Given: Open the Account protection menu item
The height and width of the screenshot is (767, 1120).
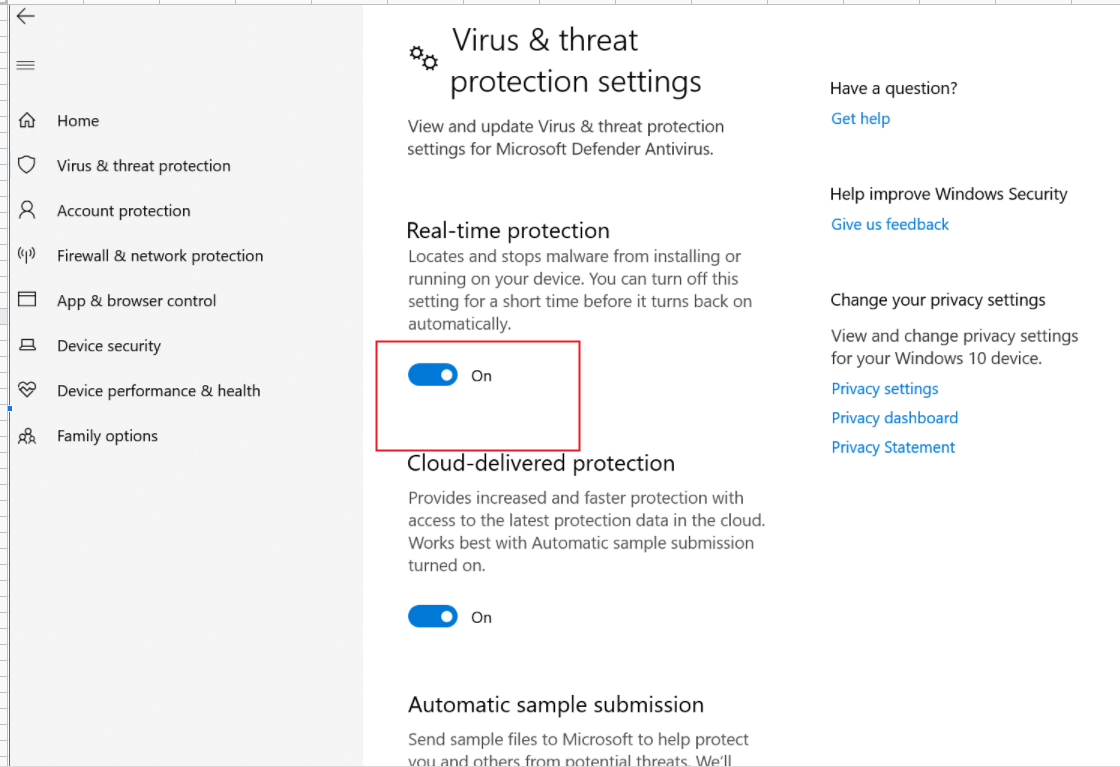Looking at the screenshot, I should [123, 211].
